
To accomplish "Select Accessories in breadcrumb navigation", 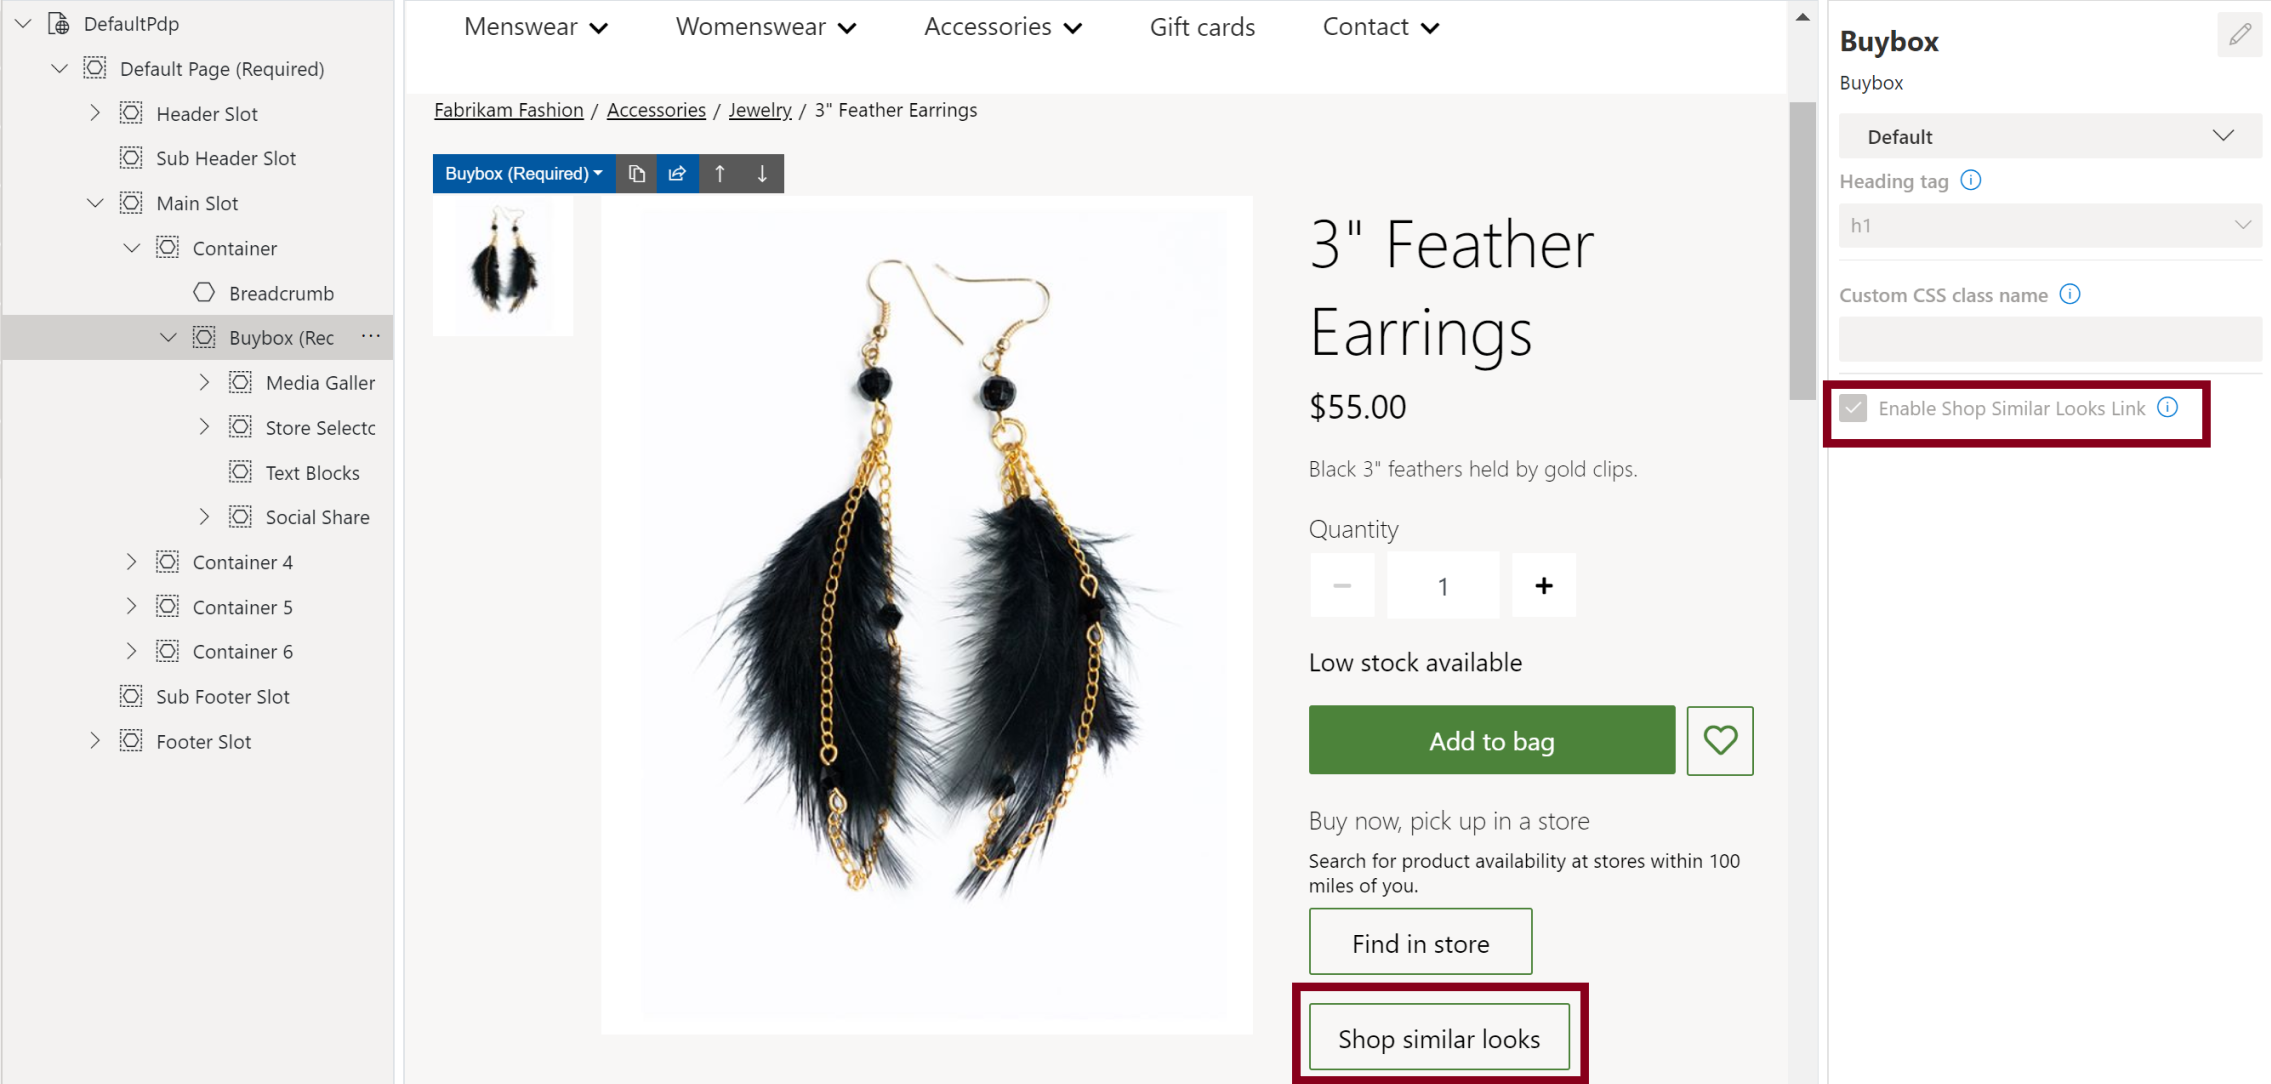I will click(x=655, y=110).
